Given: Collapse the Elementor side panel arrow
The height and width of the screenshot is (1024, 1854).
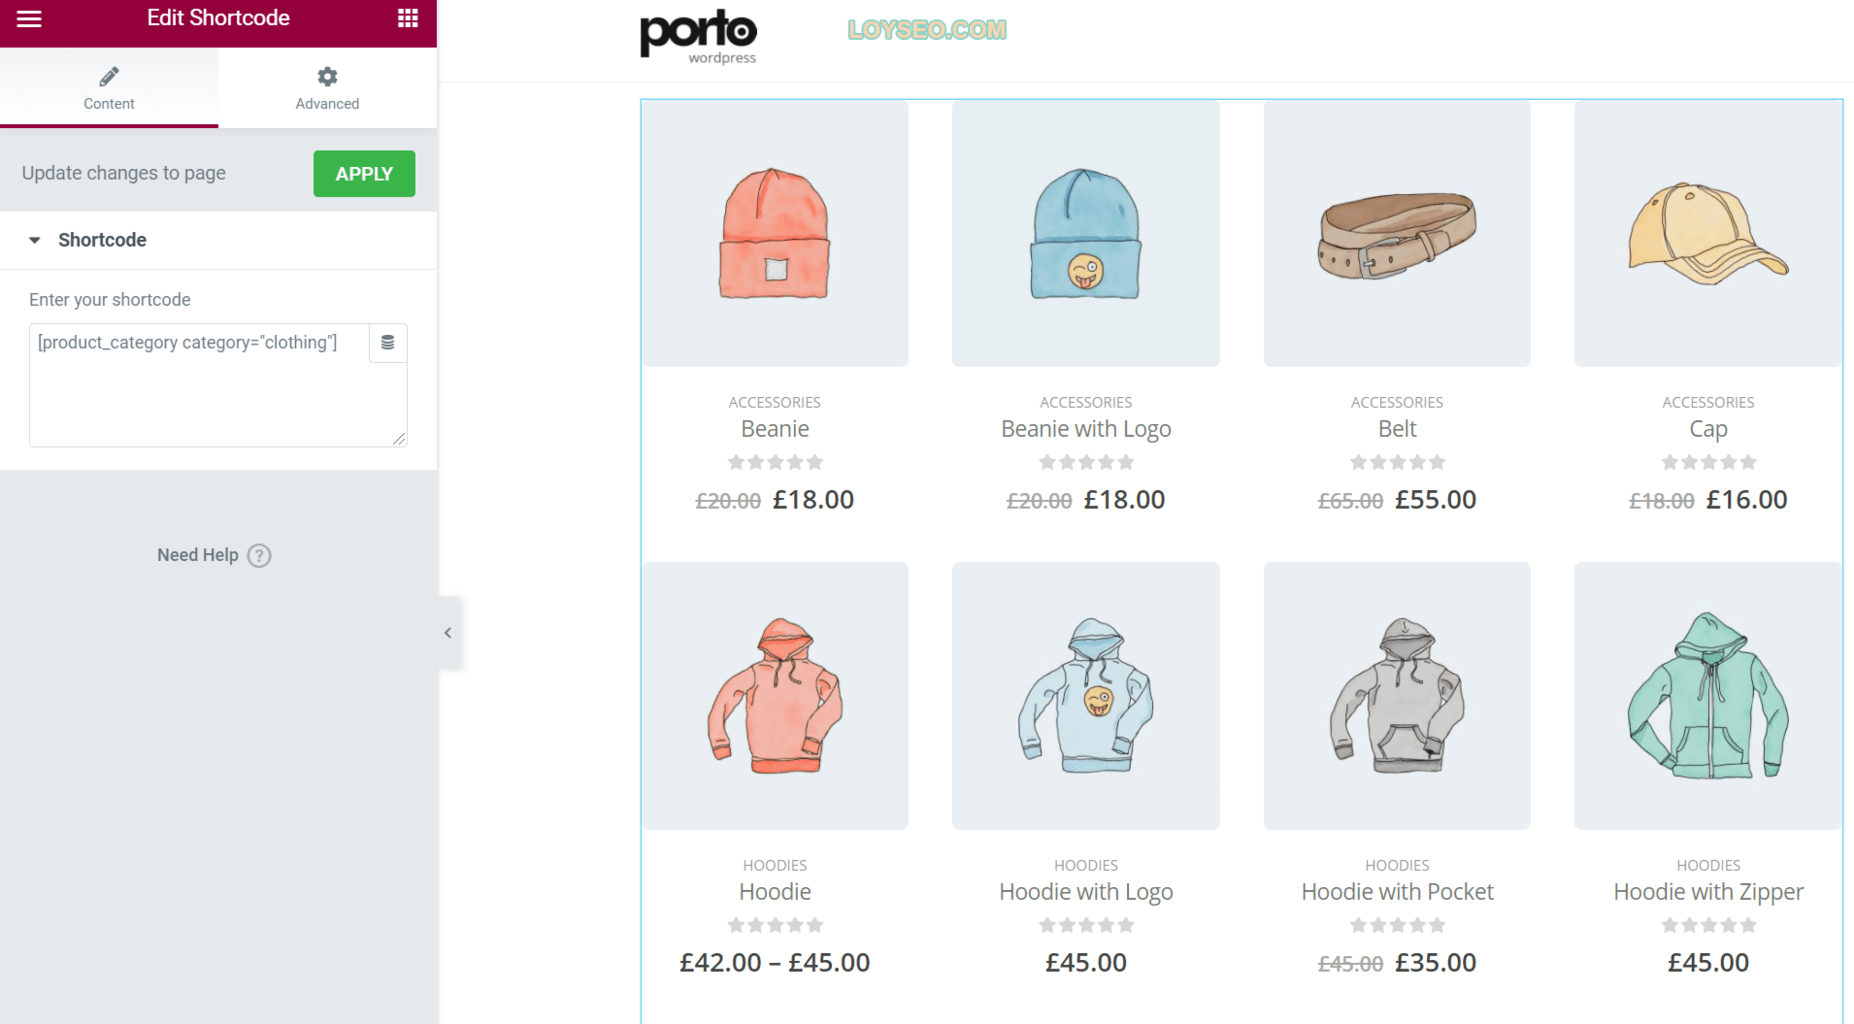Looking at the screenshot, I should click(x=448, y=632).
